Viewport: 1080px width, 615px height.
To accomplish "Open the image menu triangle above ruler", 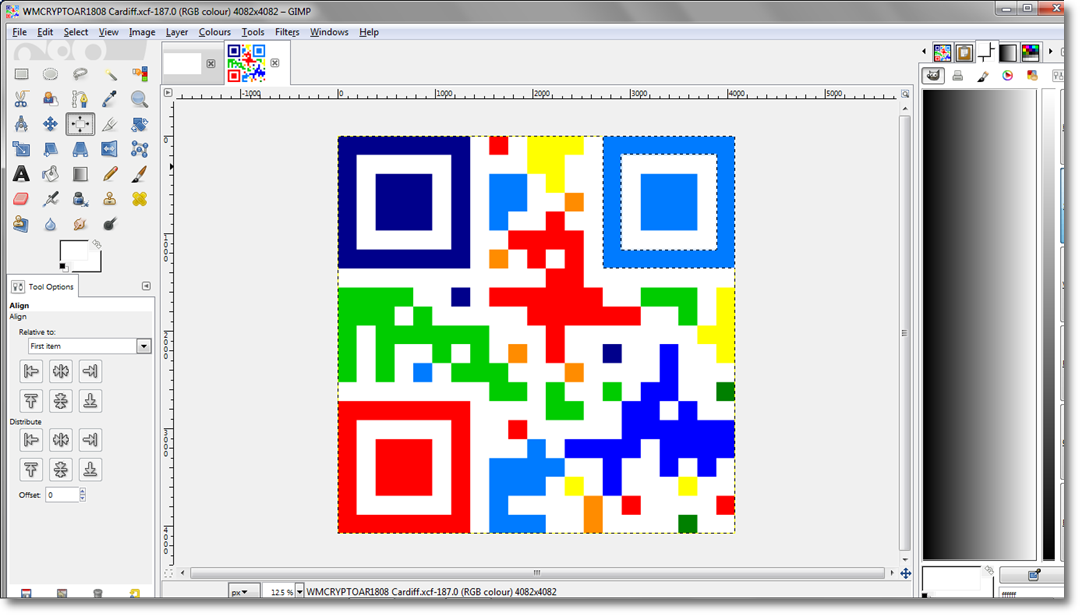I will coord(168,92).
